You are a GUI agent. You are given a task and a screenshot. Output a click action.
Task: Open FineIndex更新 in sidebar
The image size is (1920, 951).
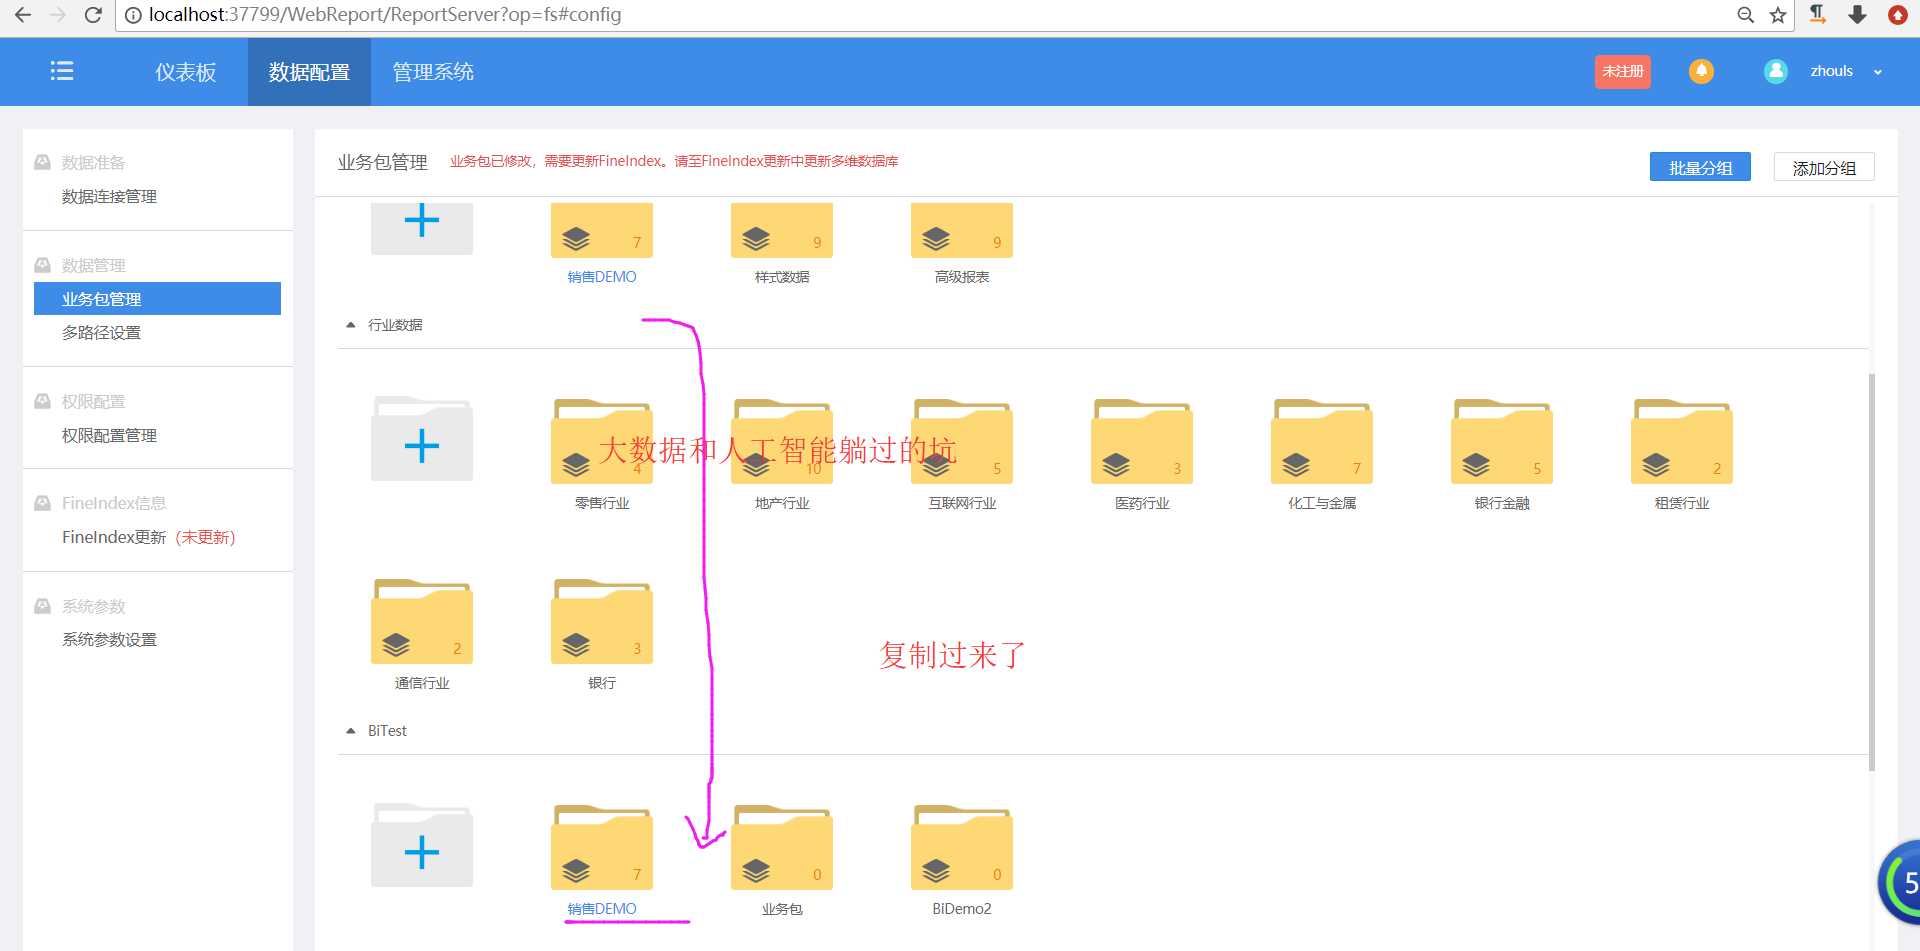[149, 537]
